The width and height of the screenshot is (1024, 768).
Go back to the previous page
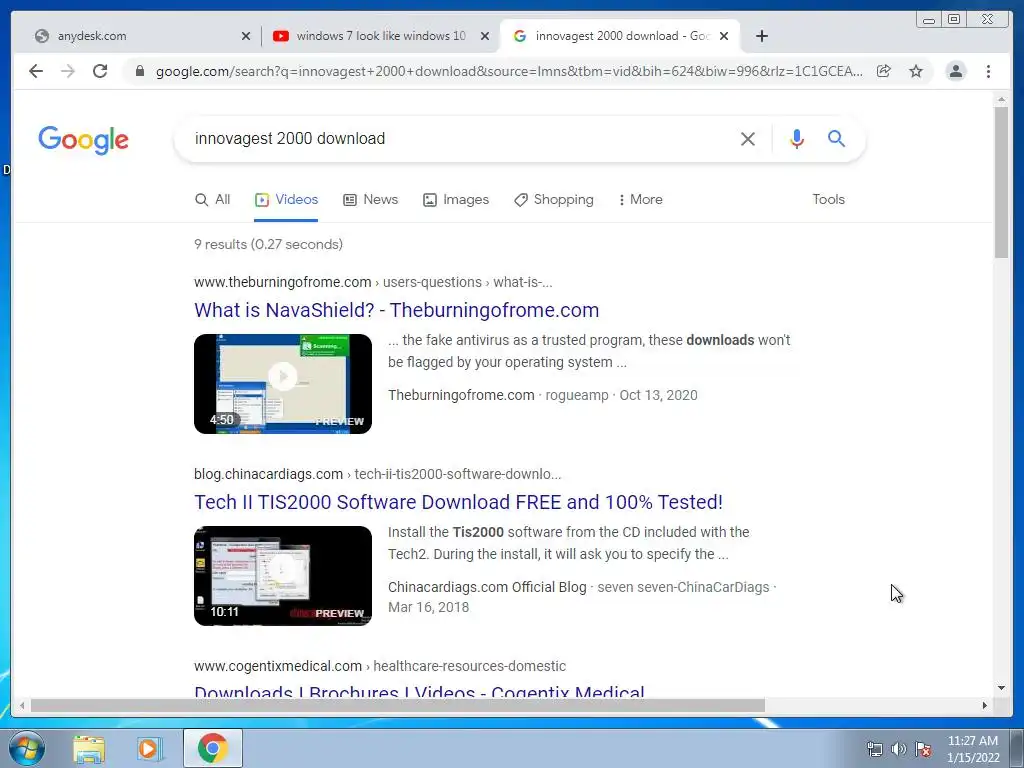[x=36, y=71]
